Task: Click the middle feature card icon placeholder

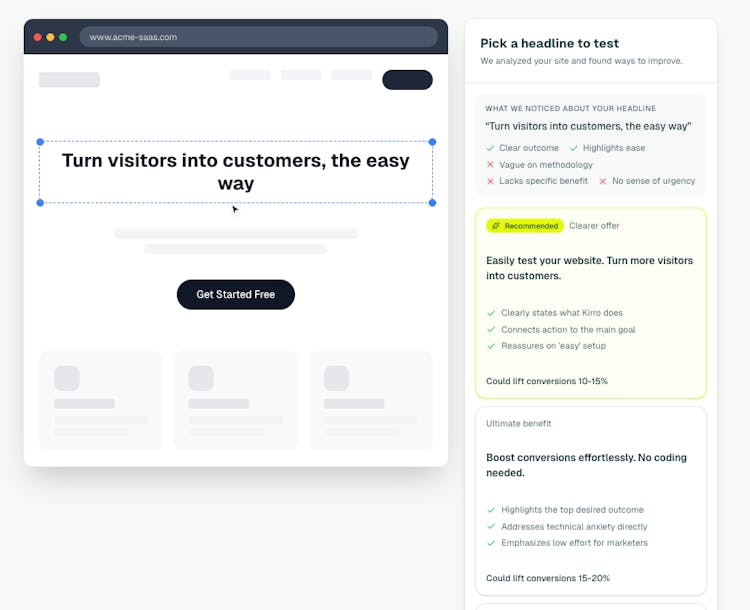Action: 201,378
